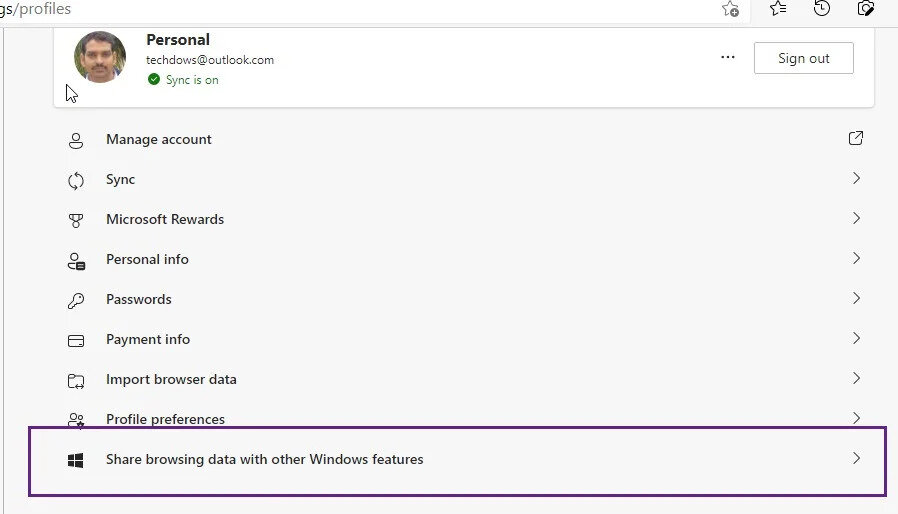Open Passwords settings

pos(464,300)
